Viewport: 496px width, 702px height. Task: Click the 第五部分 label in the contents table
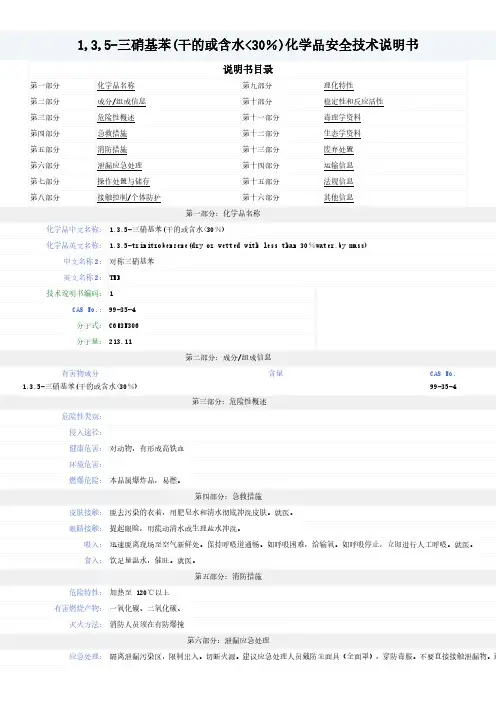(45, 149)
